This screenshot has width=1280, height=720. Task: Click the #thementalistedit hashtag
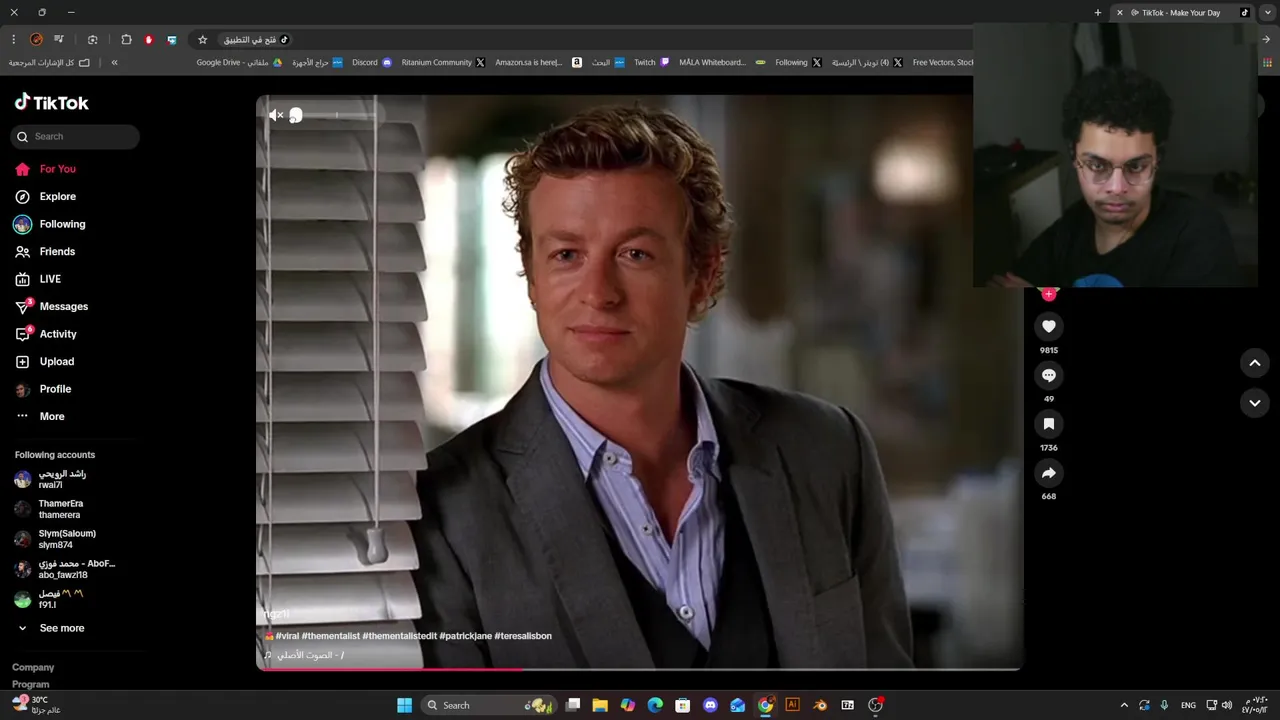click(399, 636)
